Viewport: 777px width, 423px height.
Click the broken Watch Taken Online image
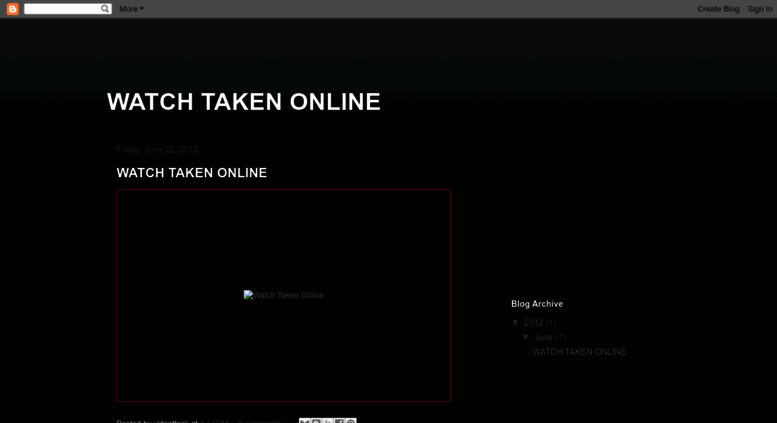[283, 295]
